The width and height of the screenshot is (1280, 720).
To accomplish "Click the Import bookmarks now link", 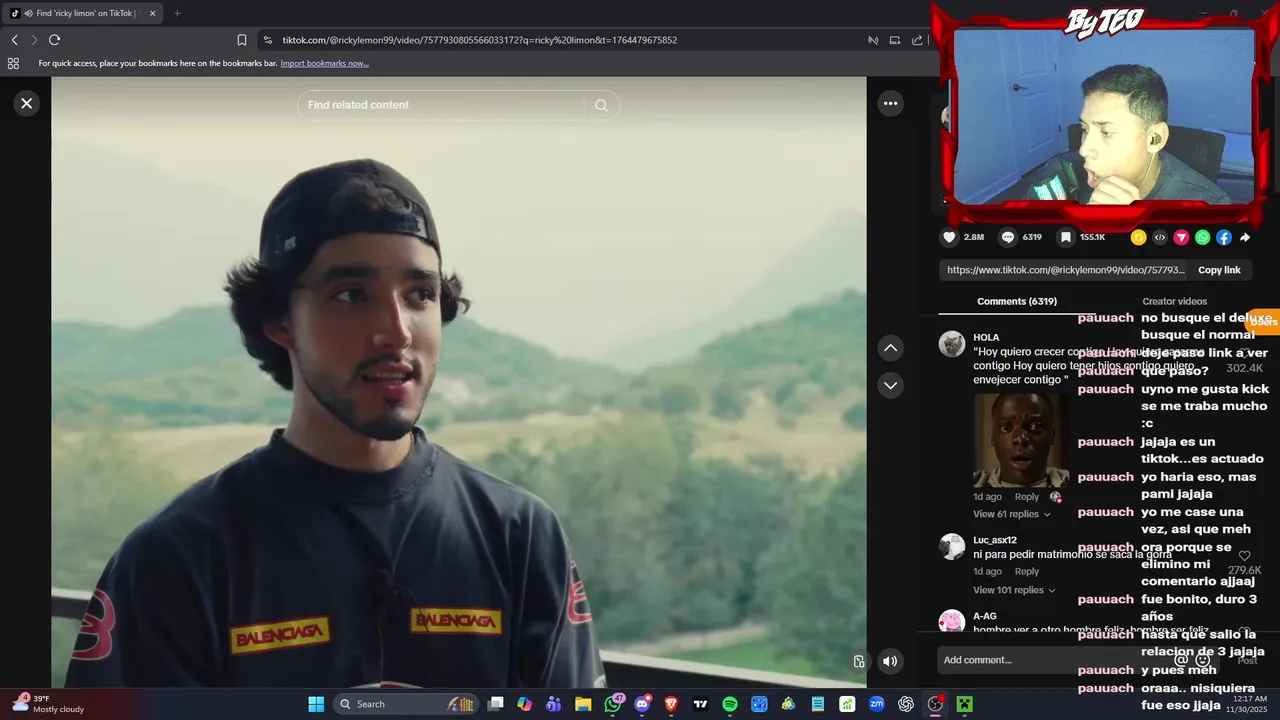I will coord(324,63).
